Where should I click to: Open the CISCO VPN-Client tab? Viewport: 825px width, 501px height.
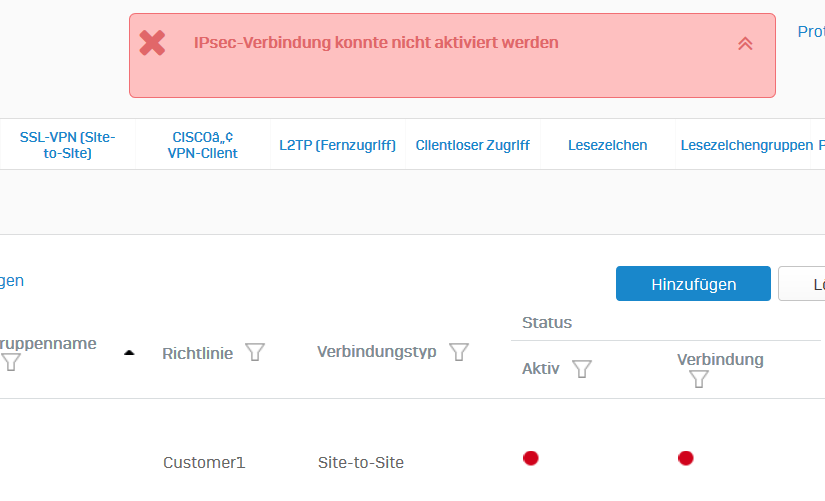coord(203,145)
